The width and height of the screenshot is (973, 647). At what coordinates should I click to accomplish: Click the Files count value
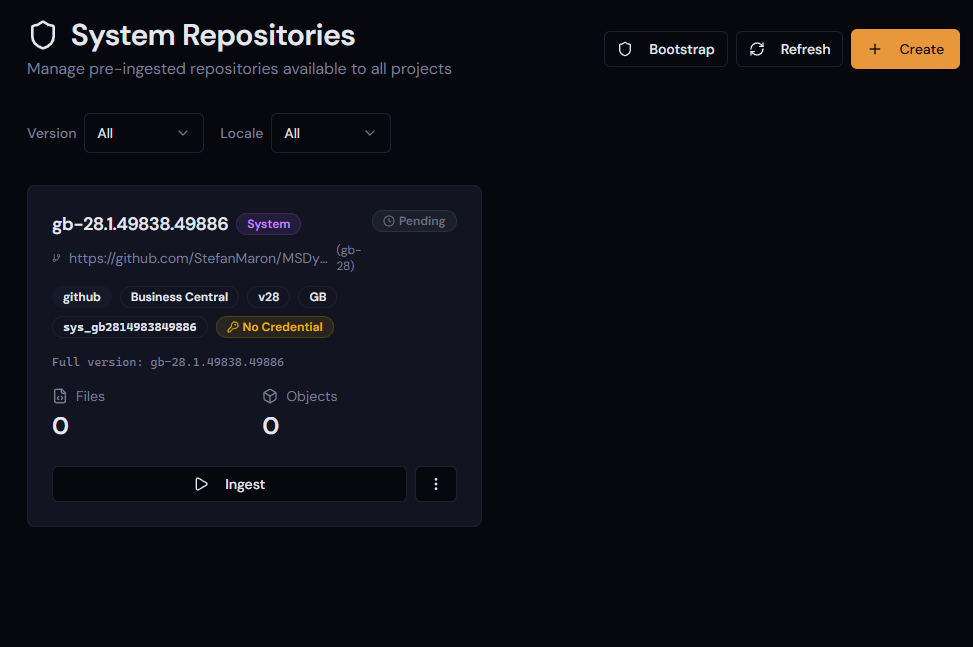tap(60, 426)
